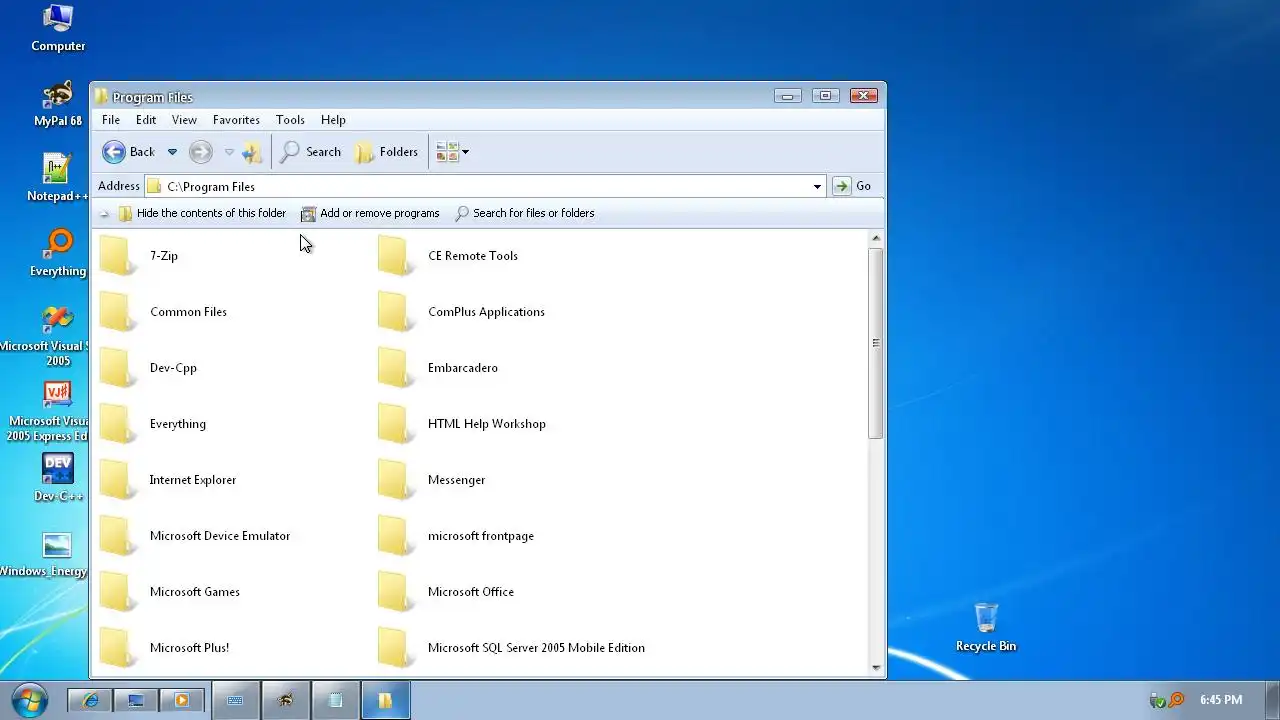Expand the Address bar dropdown arrow
Viewport: 1280px width, 720px height.
(817, 186)
